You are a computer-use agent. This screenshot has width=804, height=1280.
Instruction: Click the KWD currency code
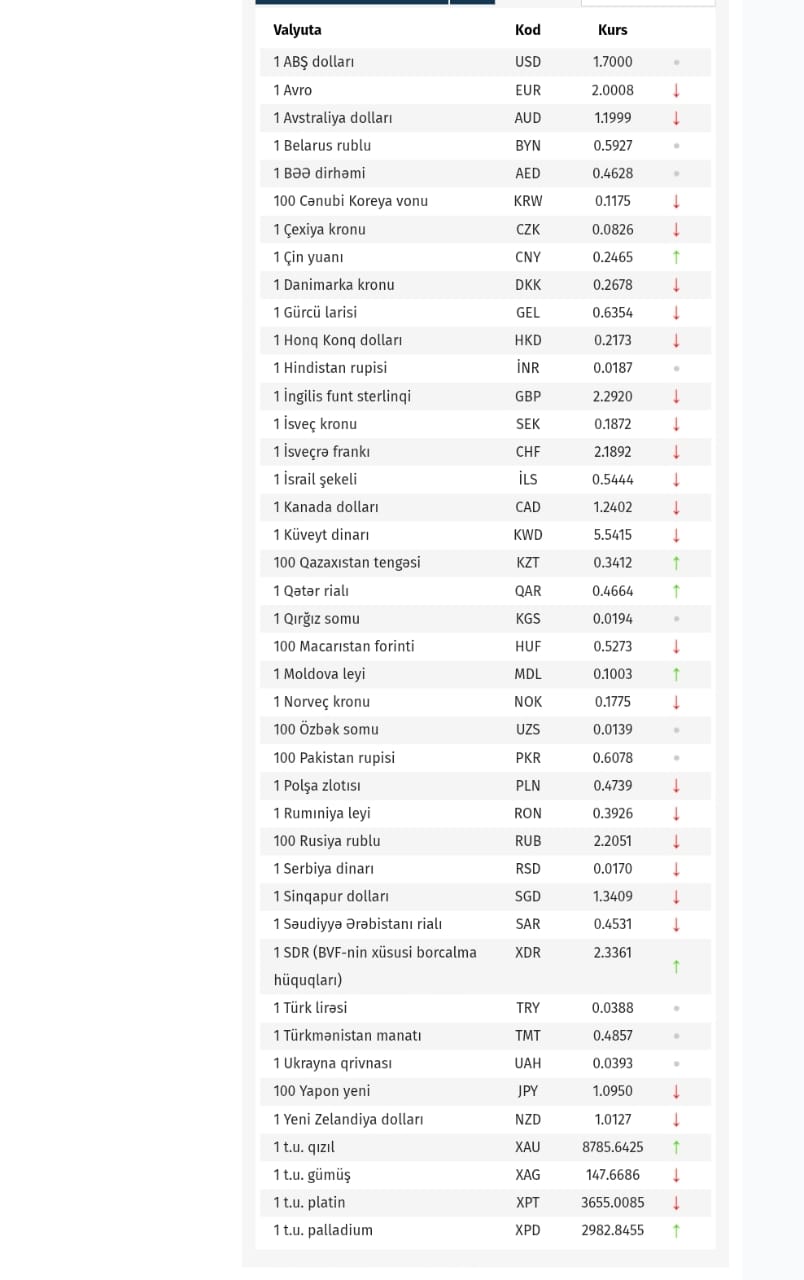(x=528, y=535)
